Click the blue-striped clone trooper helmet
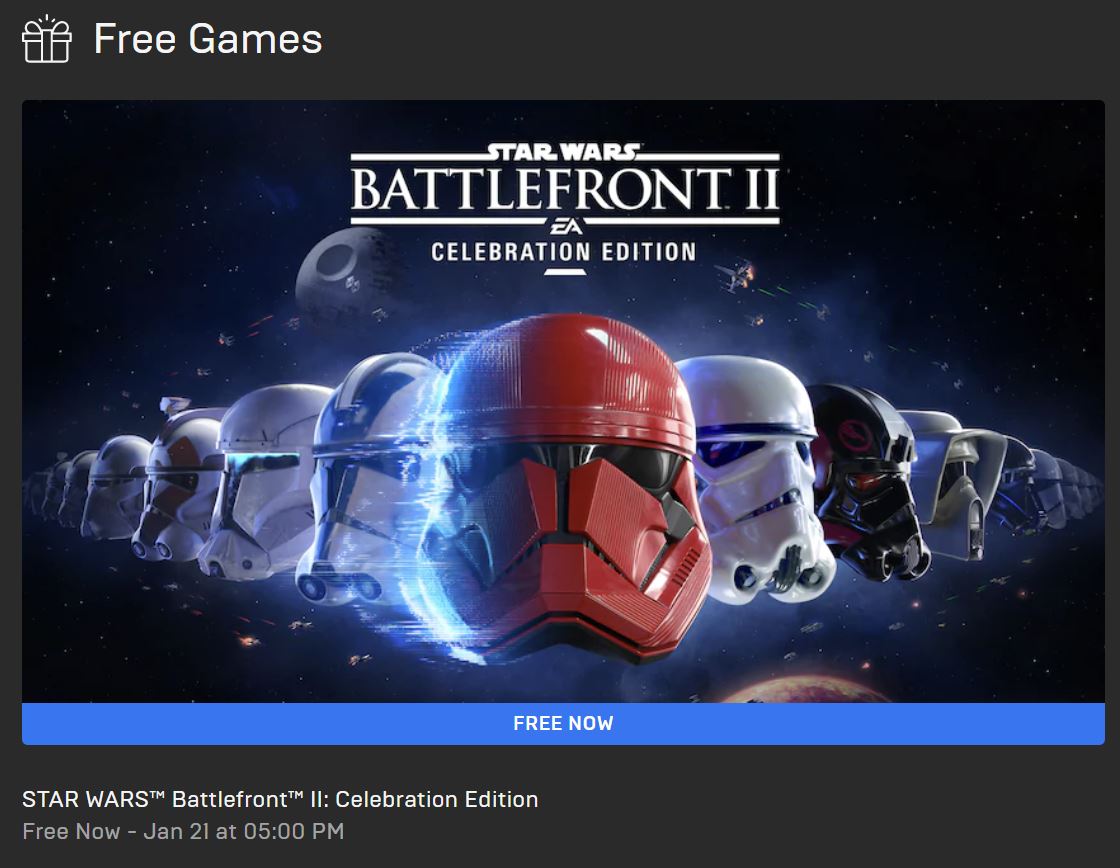1120x868 pixels. tap(364, 479)
